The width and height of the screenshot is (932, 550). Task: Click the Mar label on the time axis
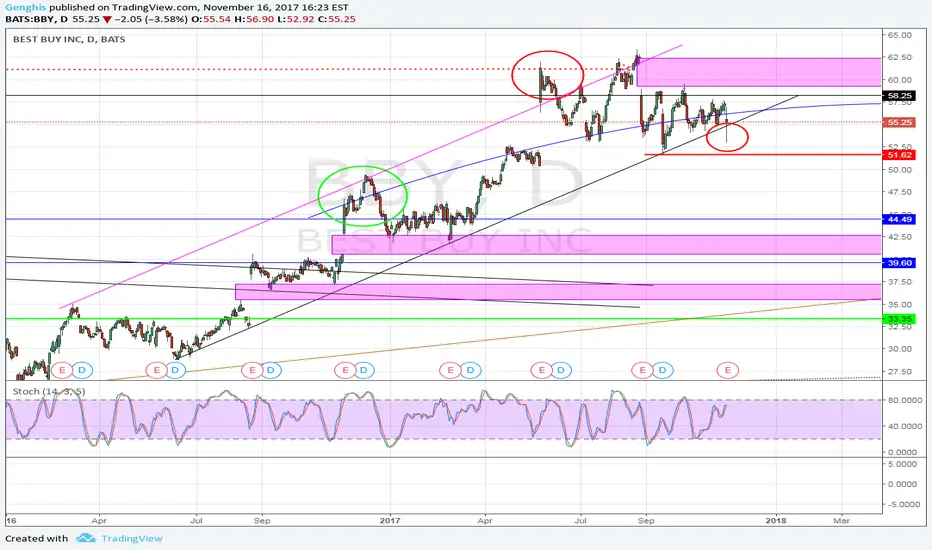(841, 521)
